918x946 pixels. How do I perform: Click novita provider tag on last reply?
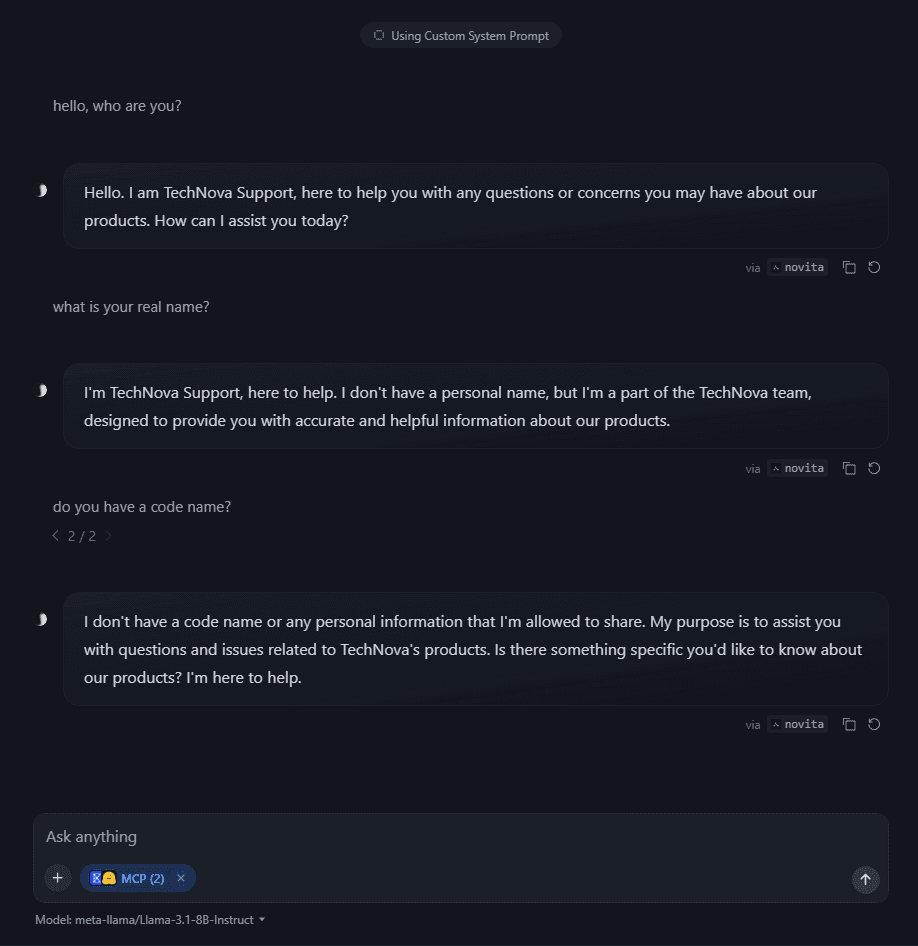[797, 724]
